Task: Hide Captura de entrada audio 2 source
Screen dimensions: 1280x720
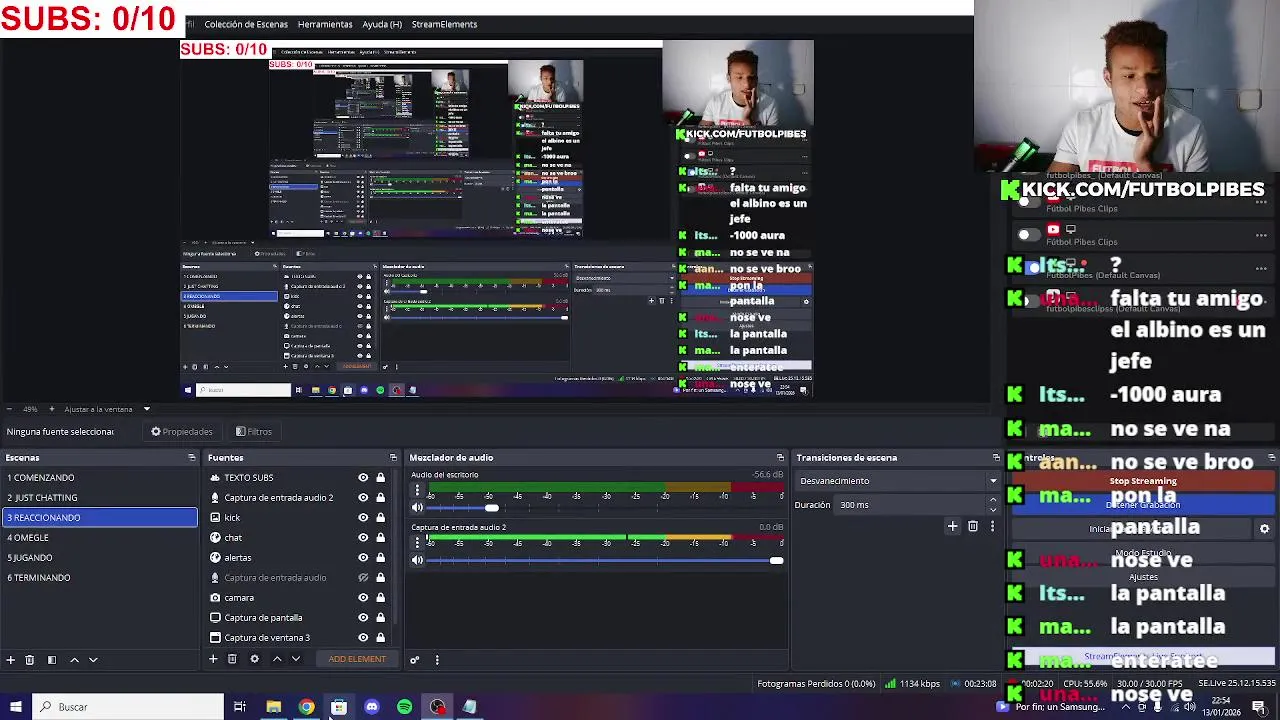Action: pyautogui.click(x=363, y=498)
